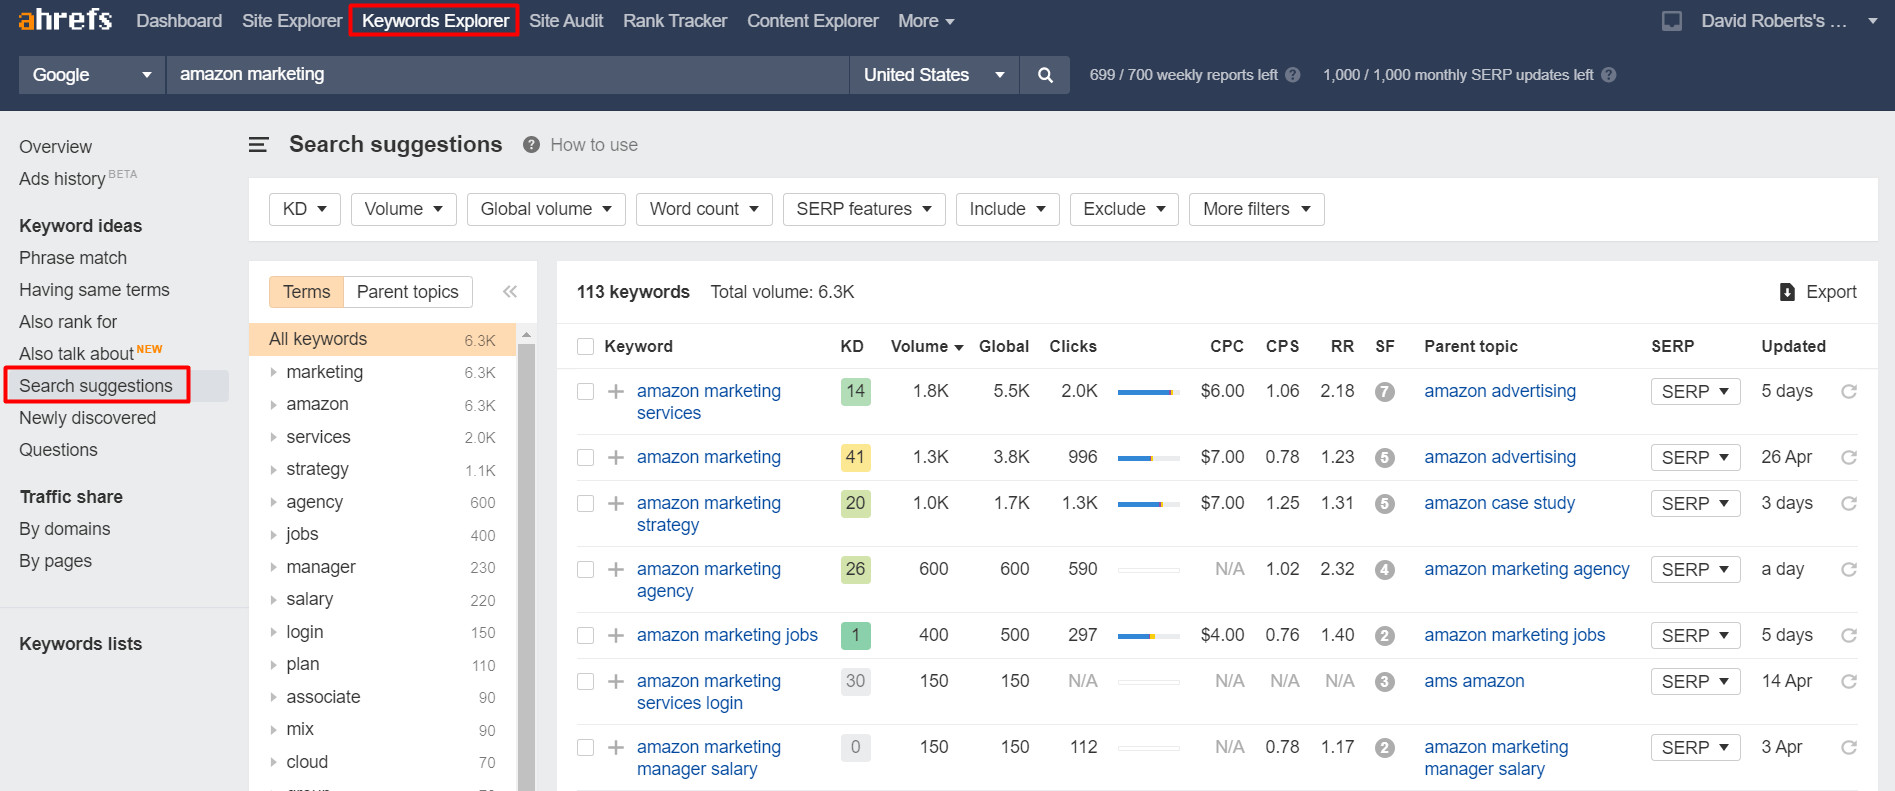The width and height of the screenshot is (1895, 791).
Task: Click clicks distribution bar for amazon marketing strategy
Action: coord(1148,505)
